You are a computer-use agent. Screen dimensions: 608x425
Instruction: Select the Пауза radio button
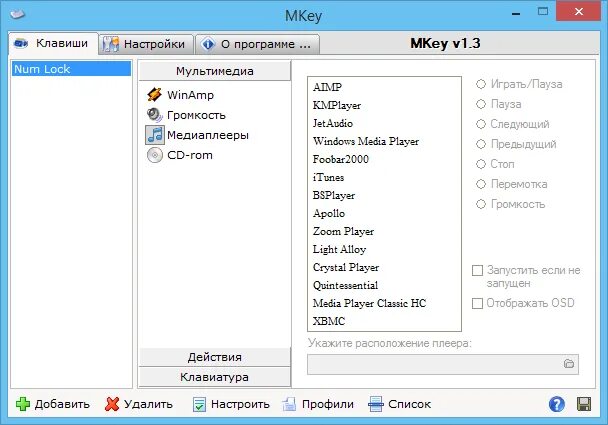(481, 104)
